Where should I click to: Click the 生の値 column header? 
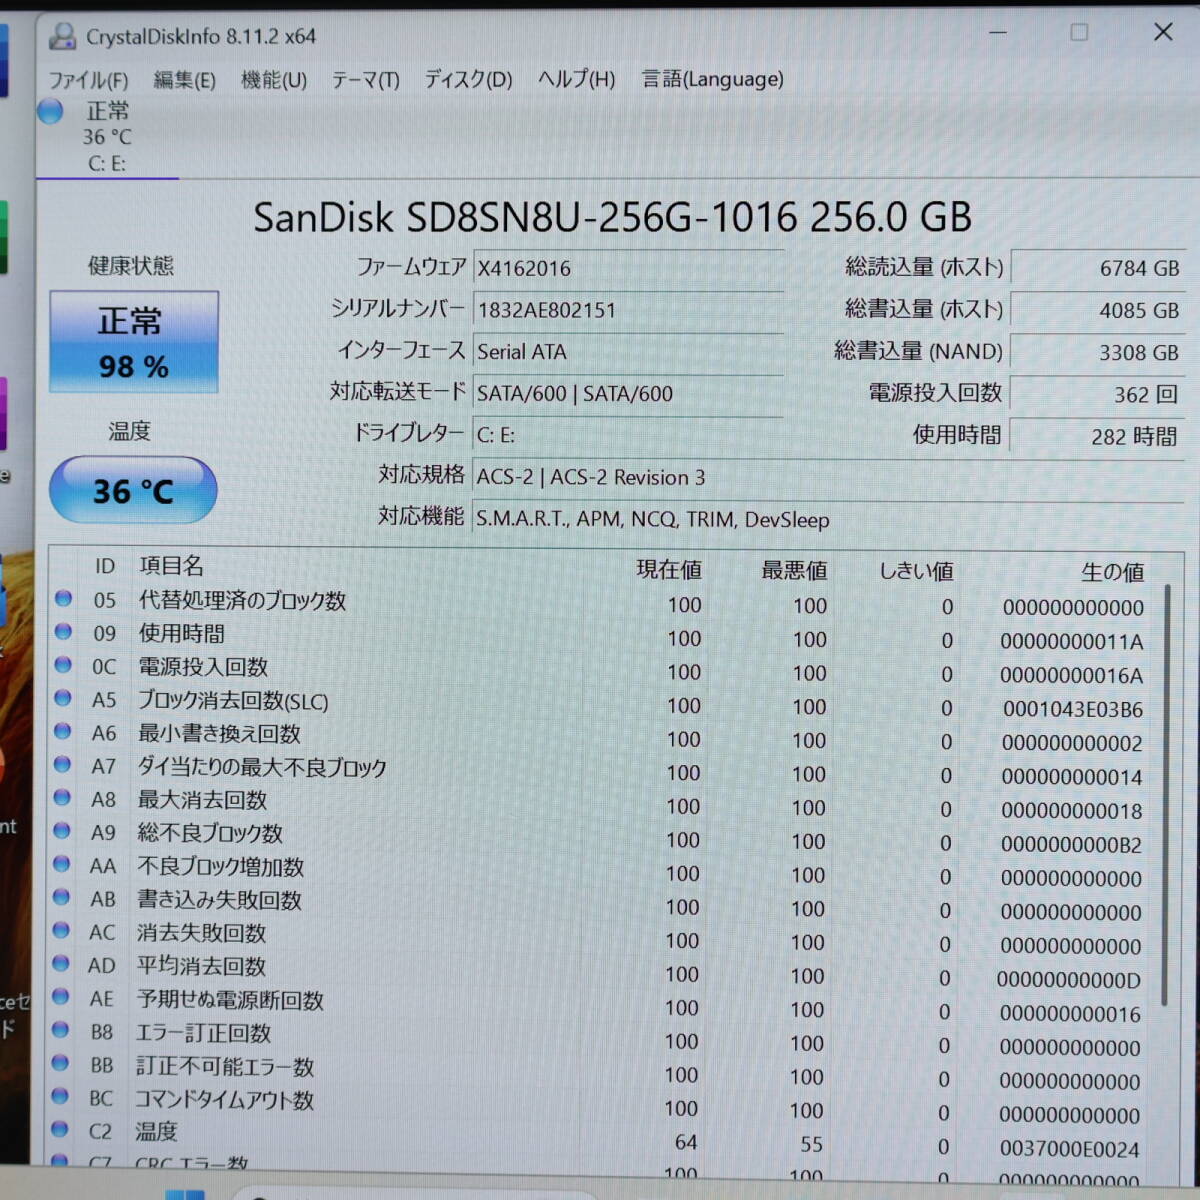pos(1112,572)
